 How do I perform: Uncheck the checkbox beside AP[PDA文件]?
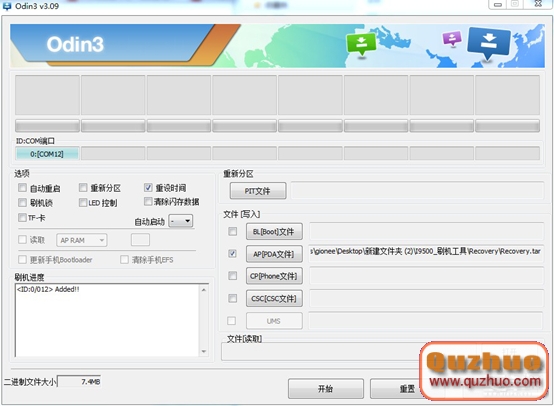pyautogui.click(x=232, y=253)
